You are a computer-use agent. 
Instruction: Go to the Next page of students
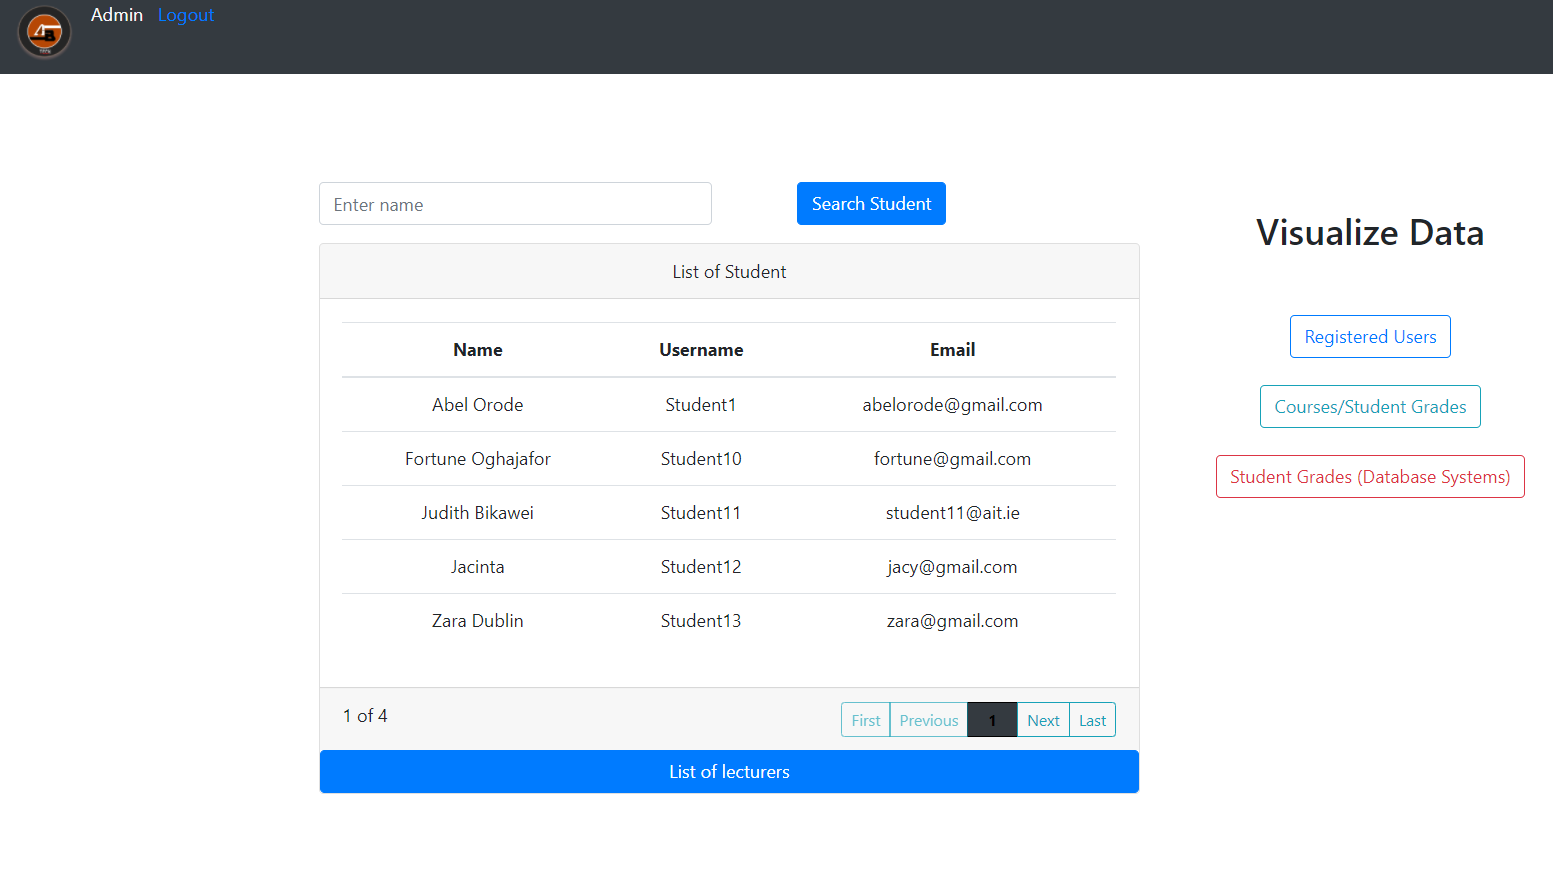(1042, 719)
